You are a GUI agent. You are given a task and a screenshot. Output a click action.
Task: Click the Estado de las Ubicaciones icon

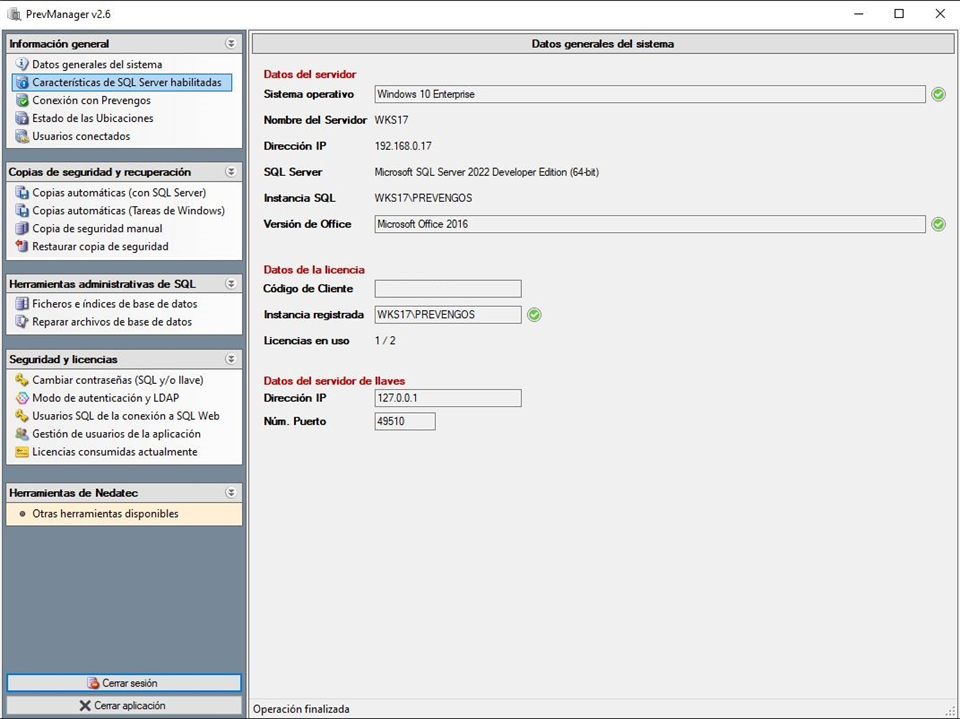22,119
